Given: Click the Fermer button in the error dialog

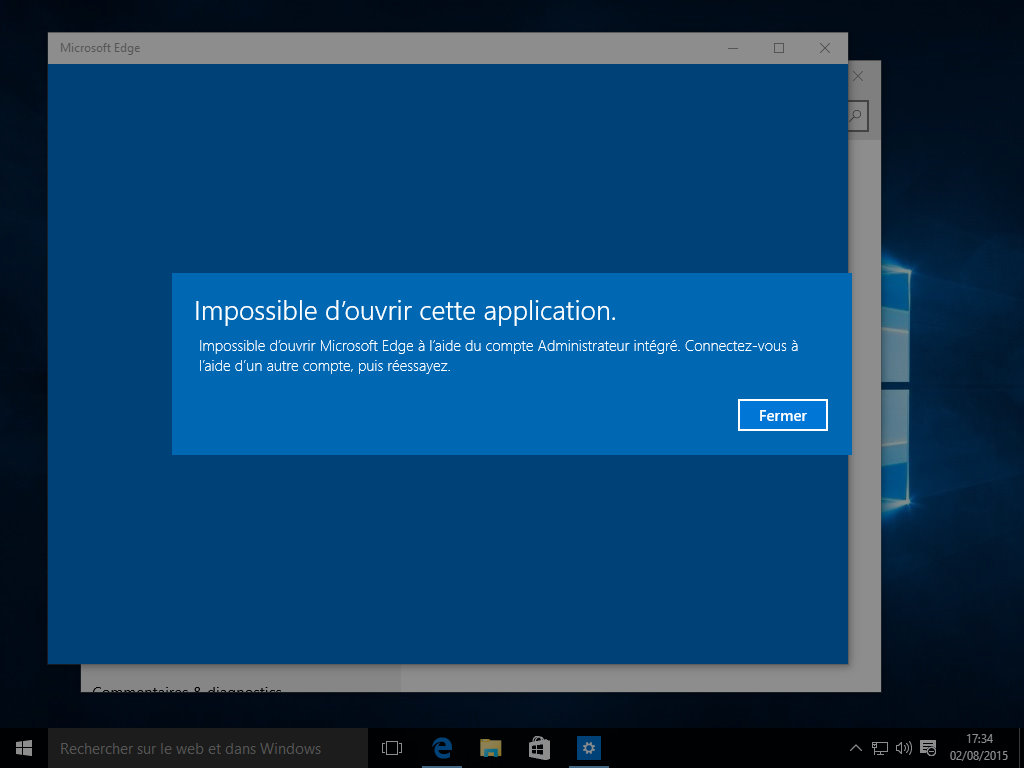Looking at the screenshot, I should coord(782,415).
